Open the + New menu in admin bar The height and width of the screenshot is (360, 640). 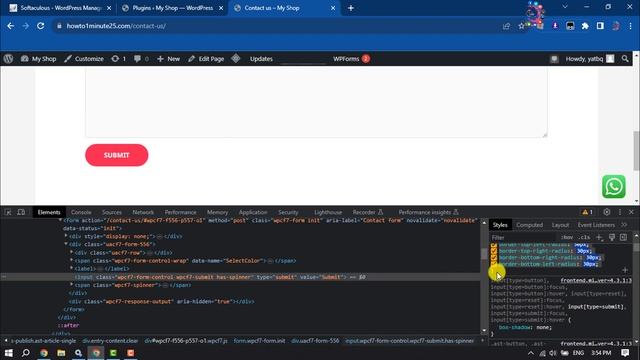tap(169, 59)
